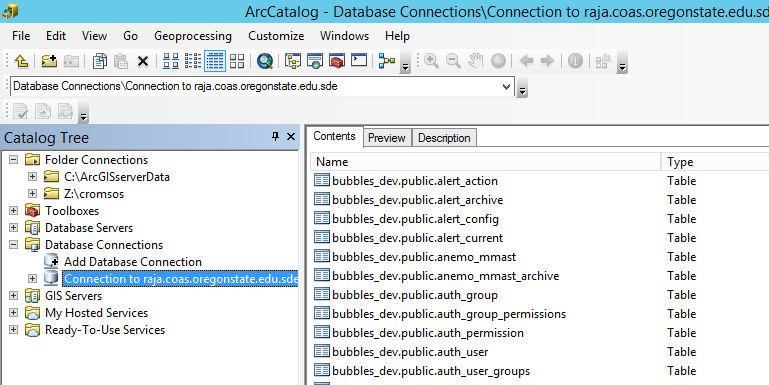Toggle the Catalog Tree window icon
The width and height of the screenshot is (769, 385).
coord(293,61)
